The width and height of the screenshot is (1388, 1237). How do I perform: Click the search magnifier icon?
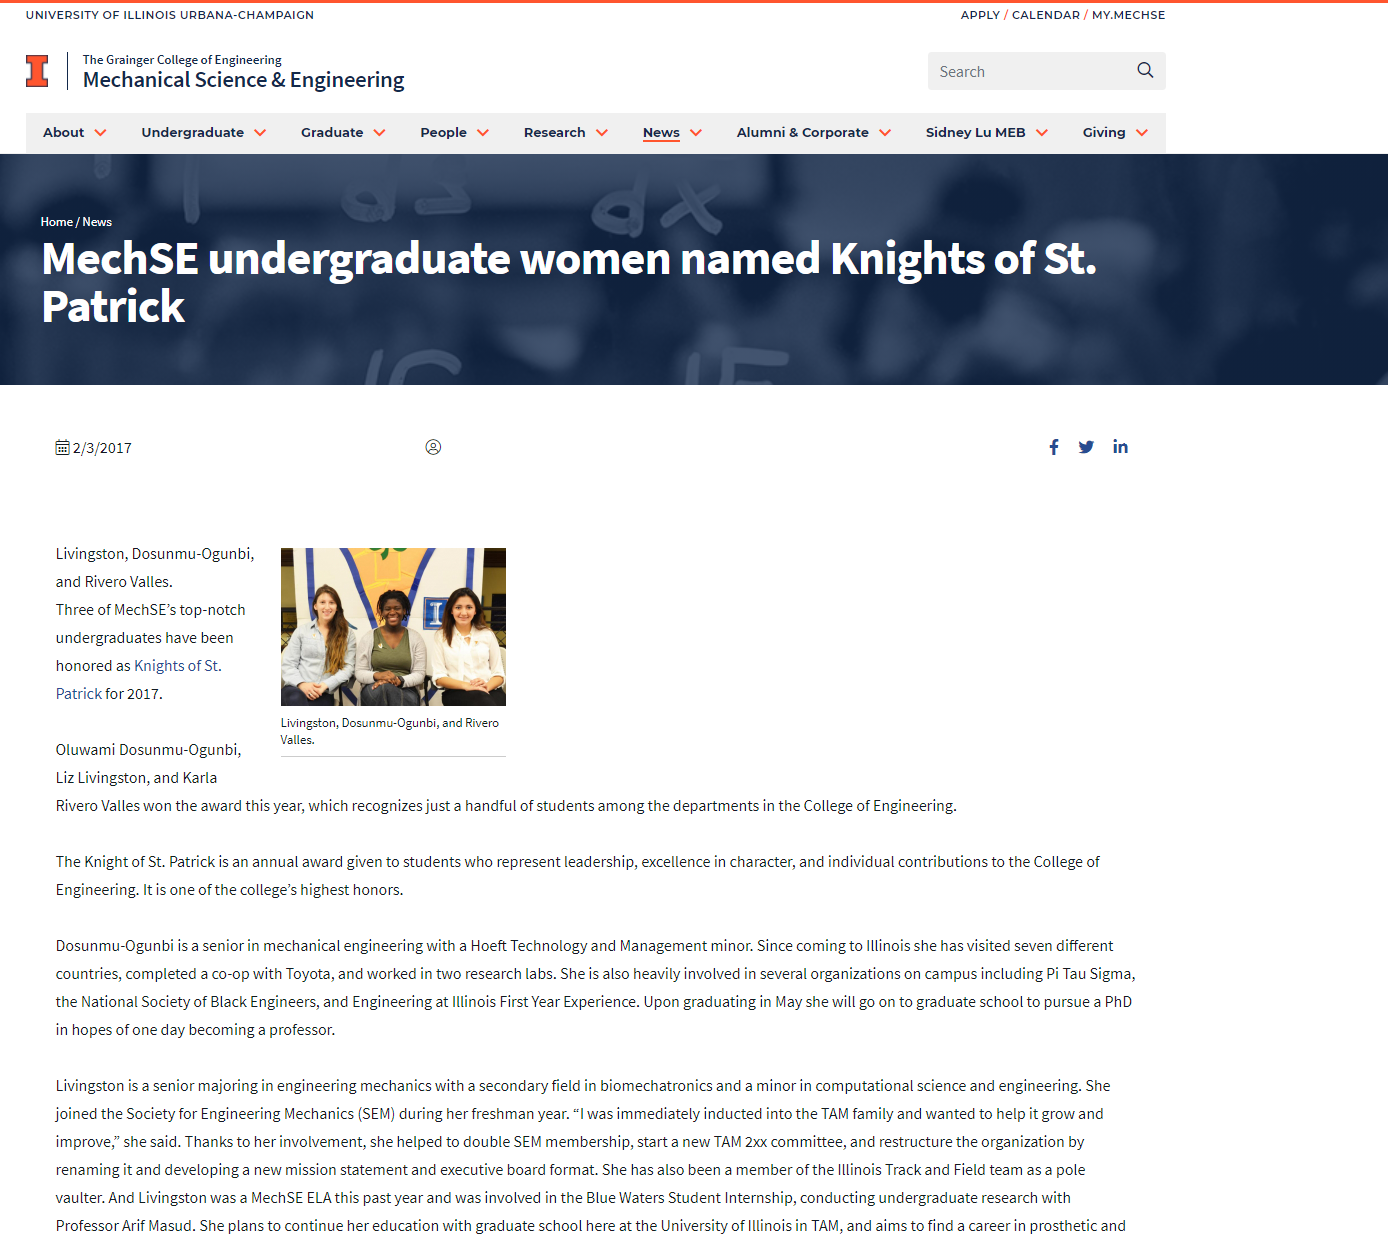pyautogui.click(x=1145, y=71)
